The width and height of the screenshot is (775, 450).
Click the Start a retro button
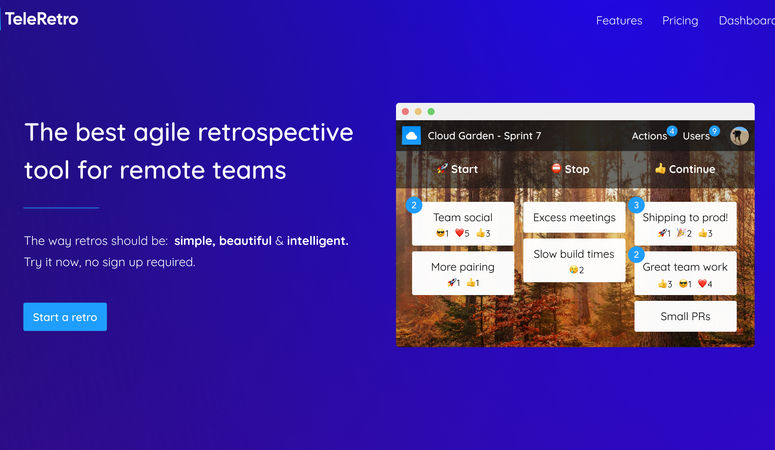pyautogui.click(x=65, y=317)
